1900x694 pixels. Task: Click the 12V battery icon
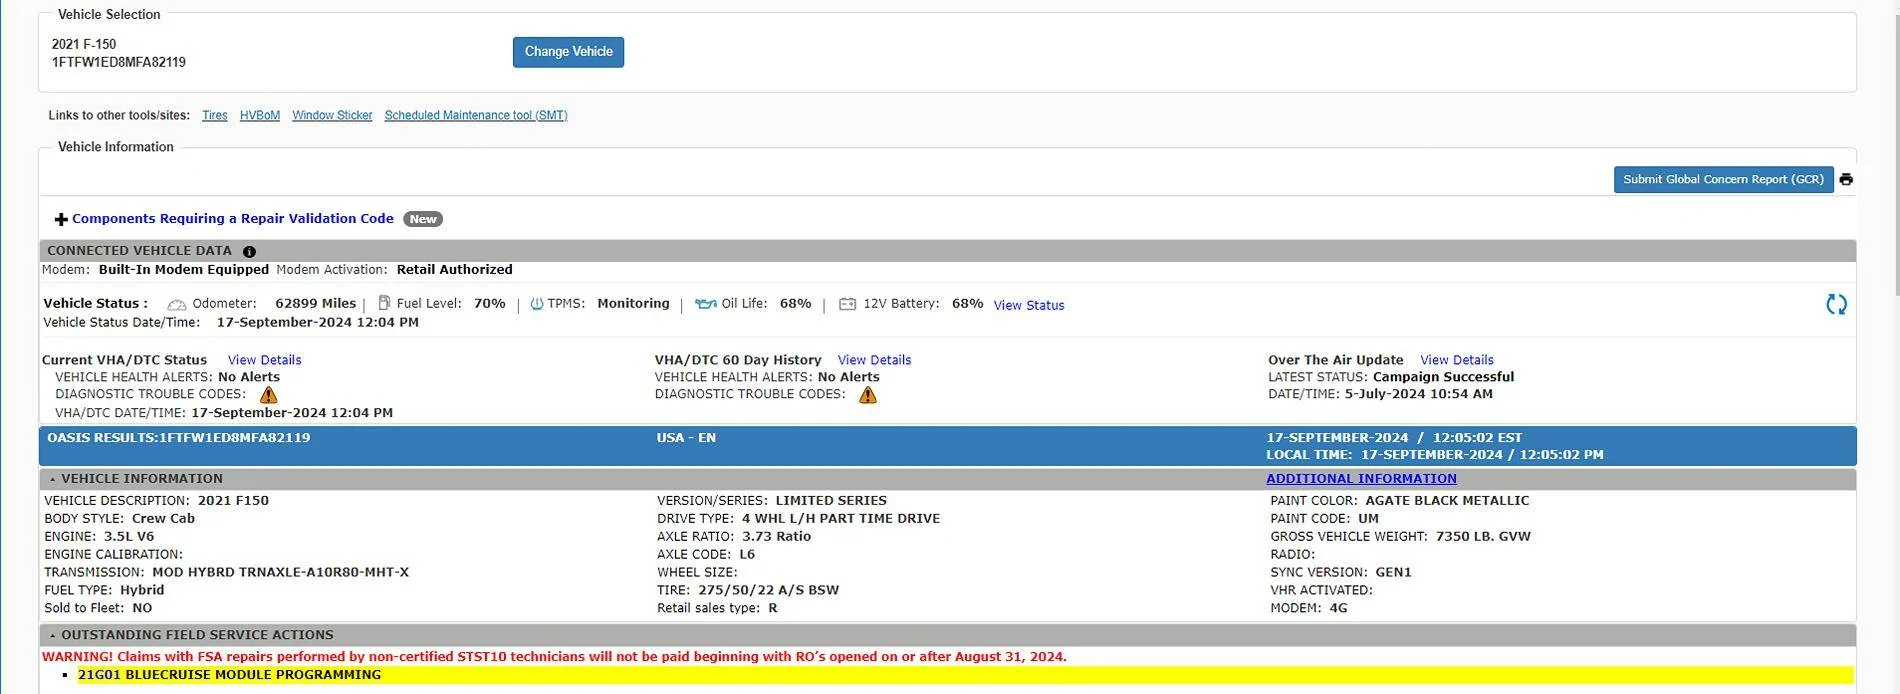[x=847, y=304]
